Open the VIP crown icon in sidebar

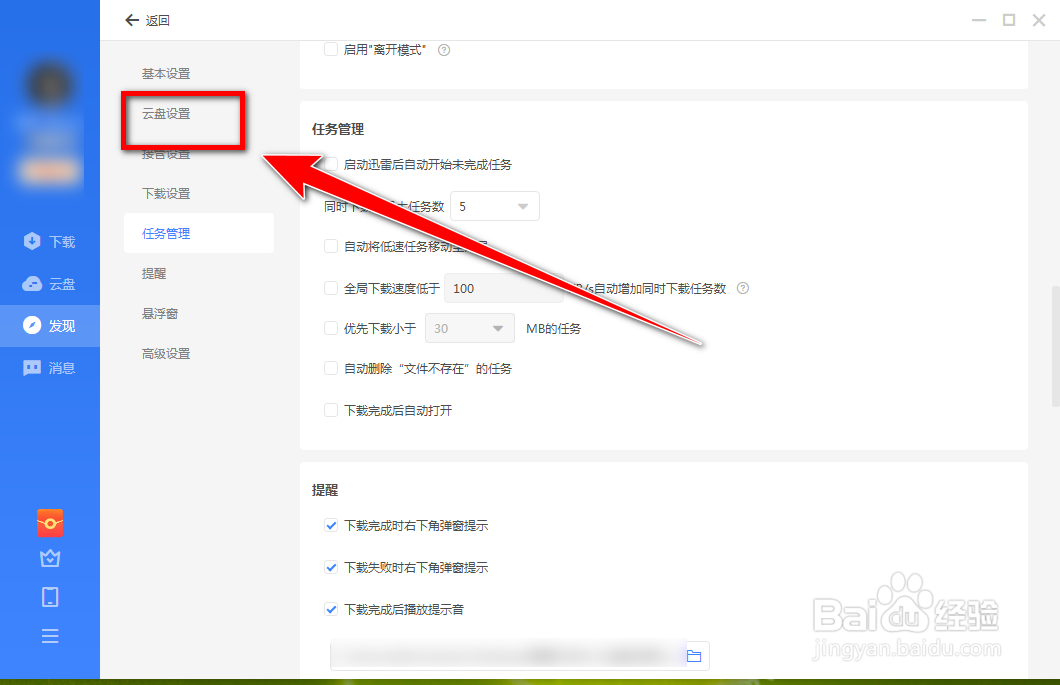(x=50, y=559)
